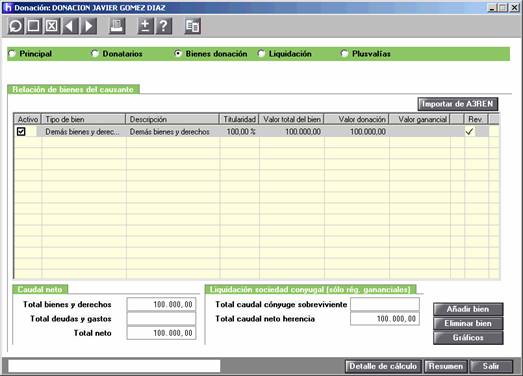
Task: Click Total deudas y gastos field
Action: 161,319
